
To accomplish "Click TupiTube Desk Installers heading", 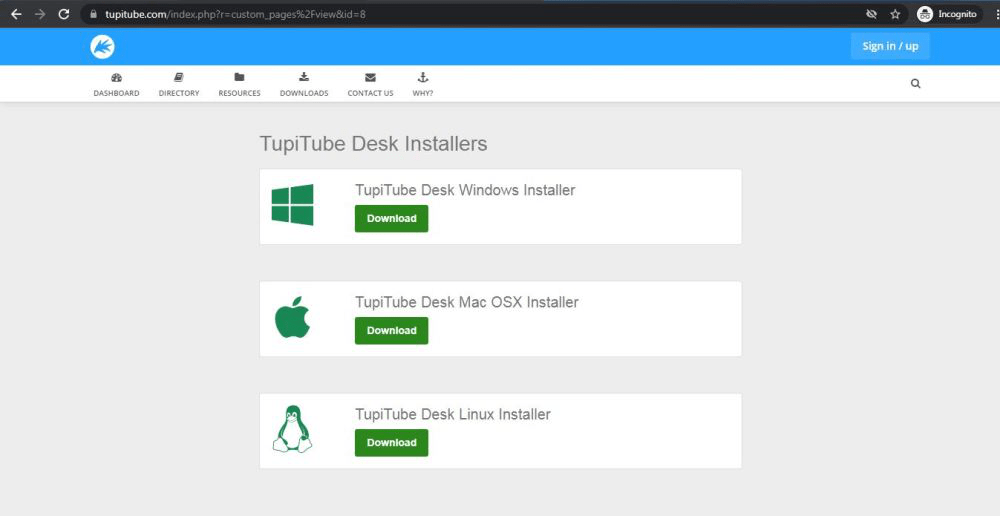I will [373, 144].
